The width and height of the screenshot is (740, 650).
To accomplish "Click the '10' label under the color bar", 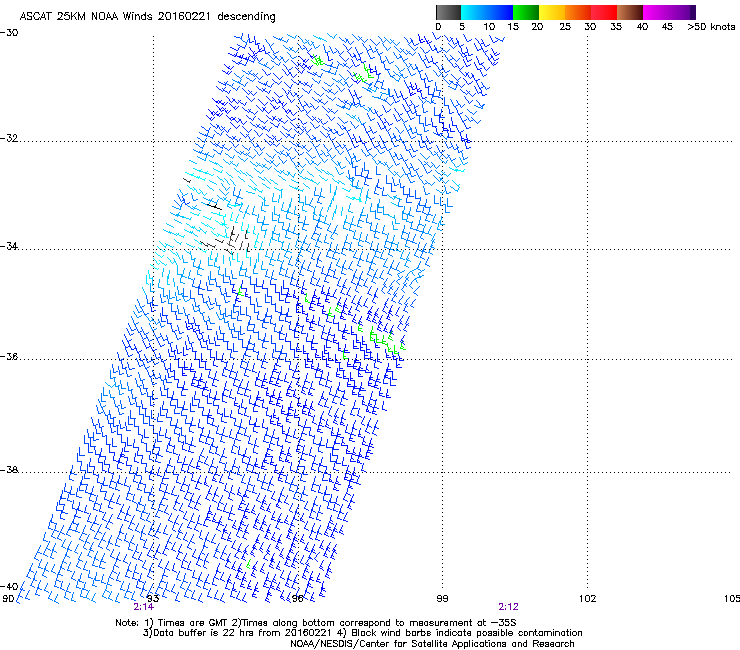I will (489, 27).
